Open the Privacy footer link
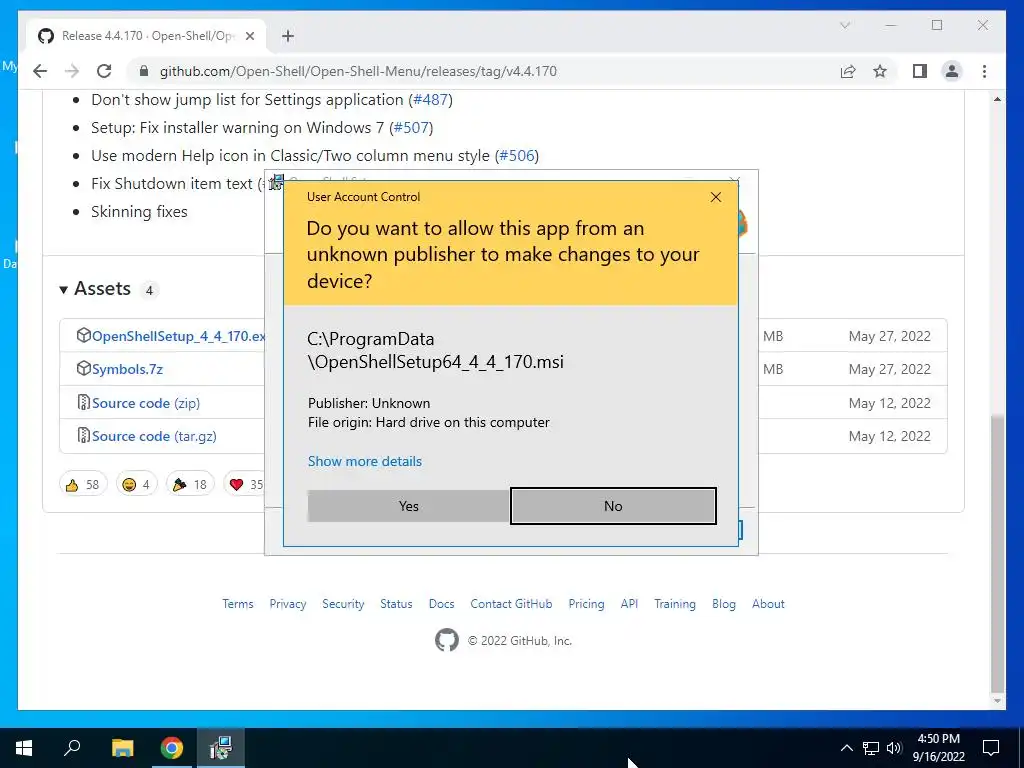Image resolution: width=1024 pixels, height=768 pixels. (x=288, y=604)
